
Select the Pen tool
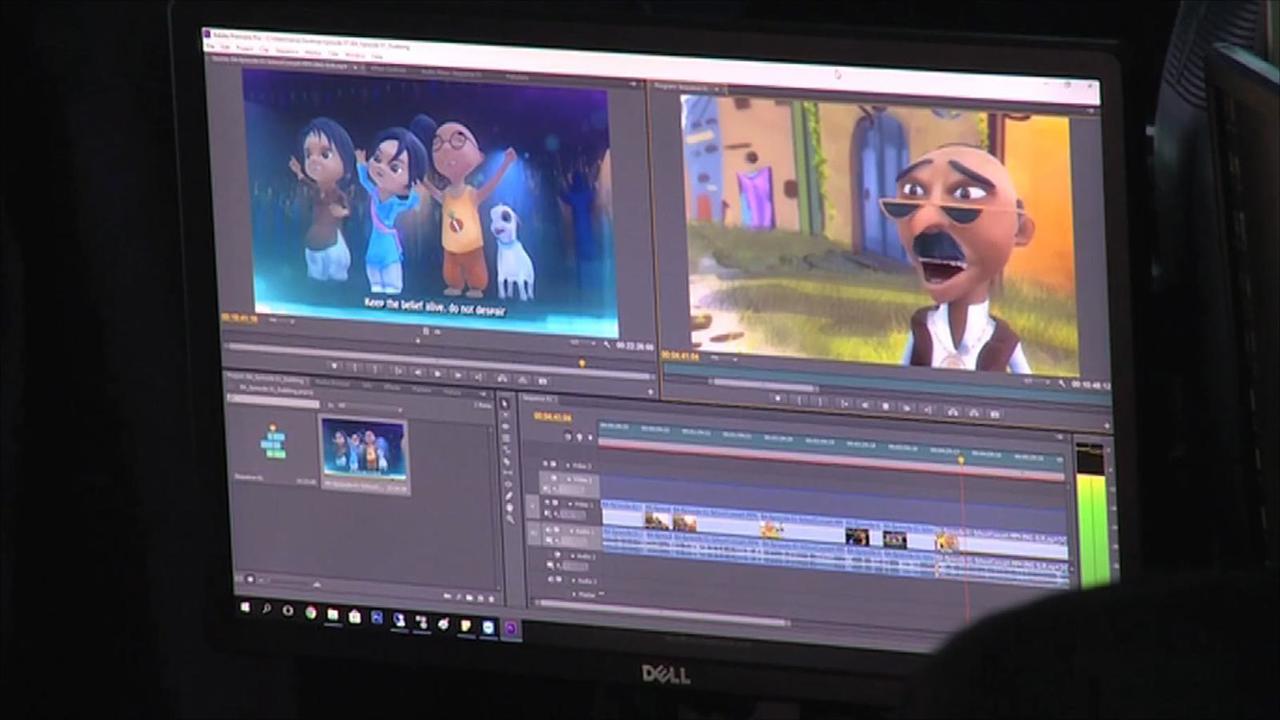(x=509, y=496)
